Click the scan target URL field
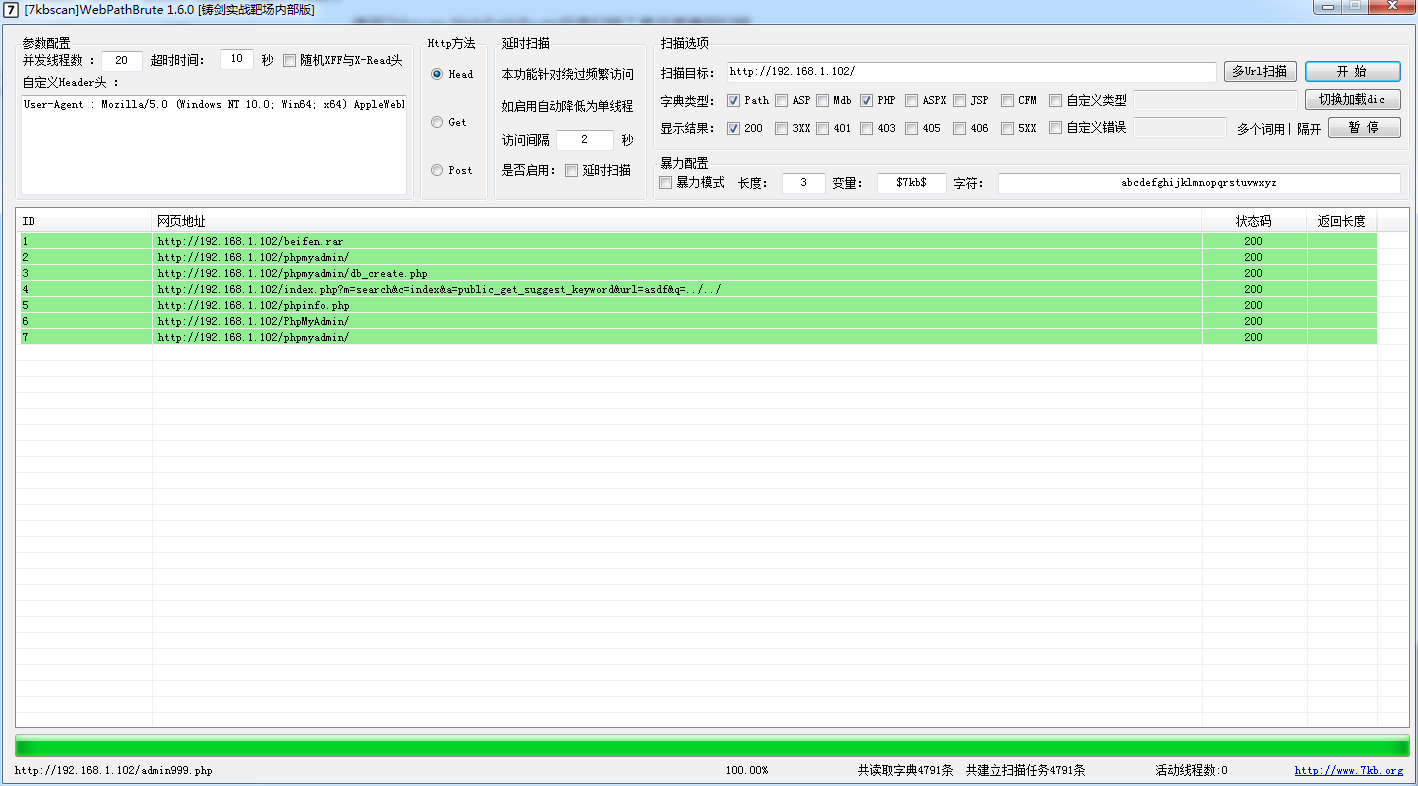This screenshot has height=786, width=1418. tap(971, 72)
